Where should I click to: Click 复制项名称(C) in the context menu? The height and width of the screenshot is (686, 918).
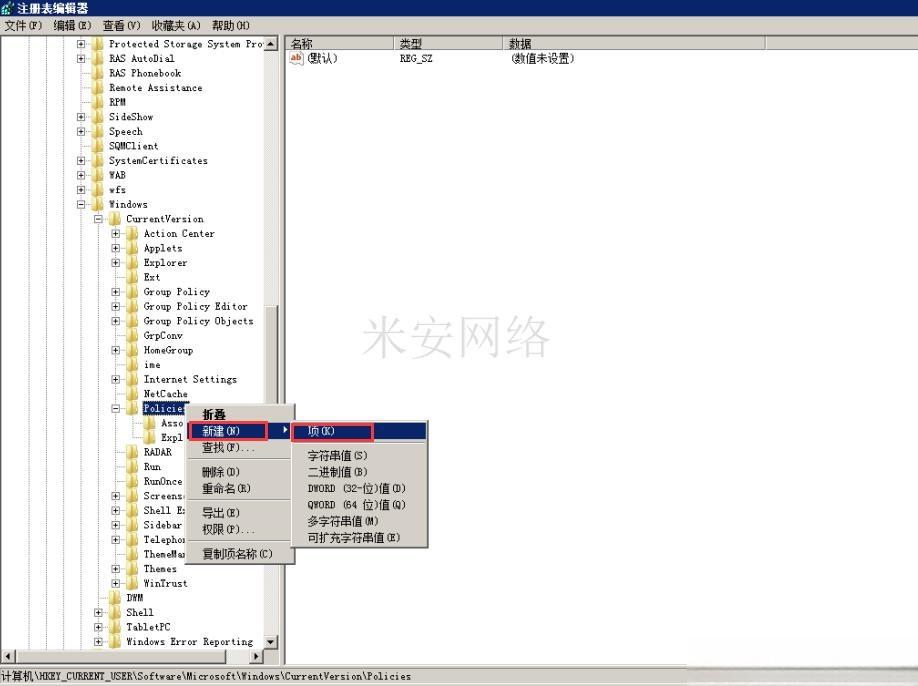click(x=237, y=554)
